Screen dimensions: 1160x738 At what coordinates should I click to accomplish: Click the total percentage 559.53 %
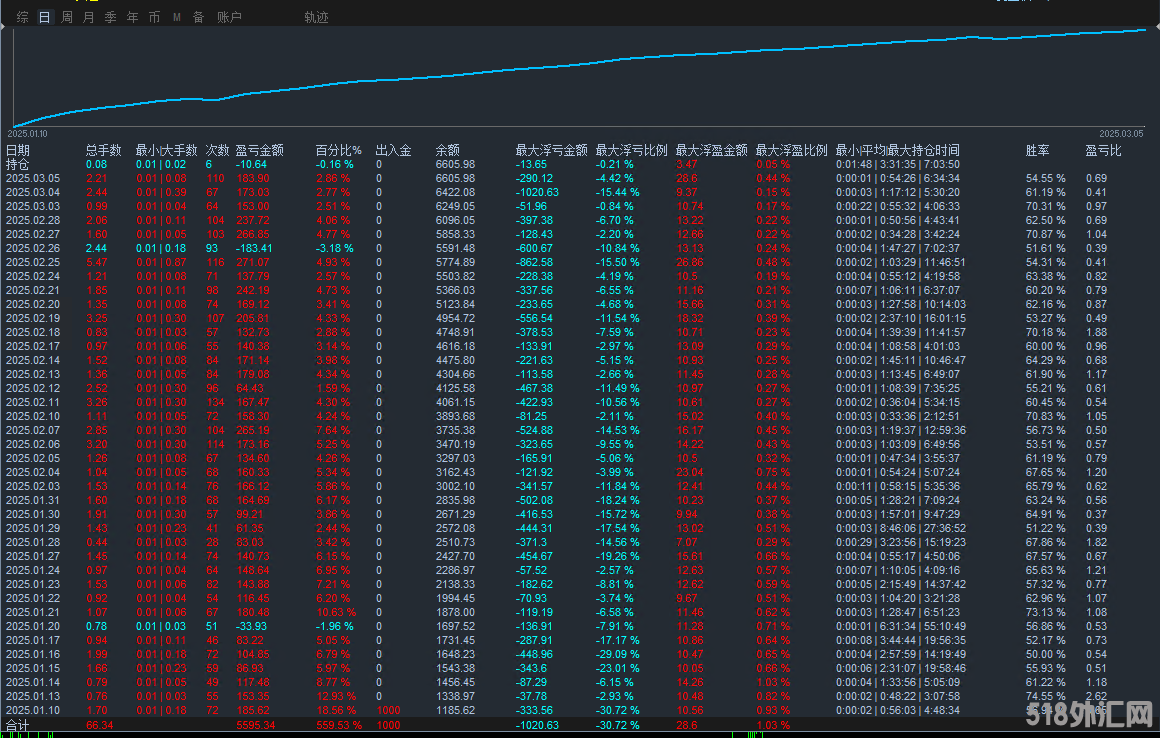pyautogui.click(x=339, y=725)
